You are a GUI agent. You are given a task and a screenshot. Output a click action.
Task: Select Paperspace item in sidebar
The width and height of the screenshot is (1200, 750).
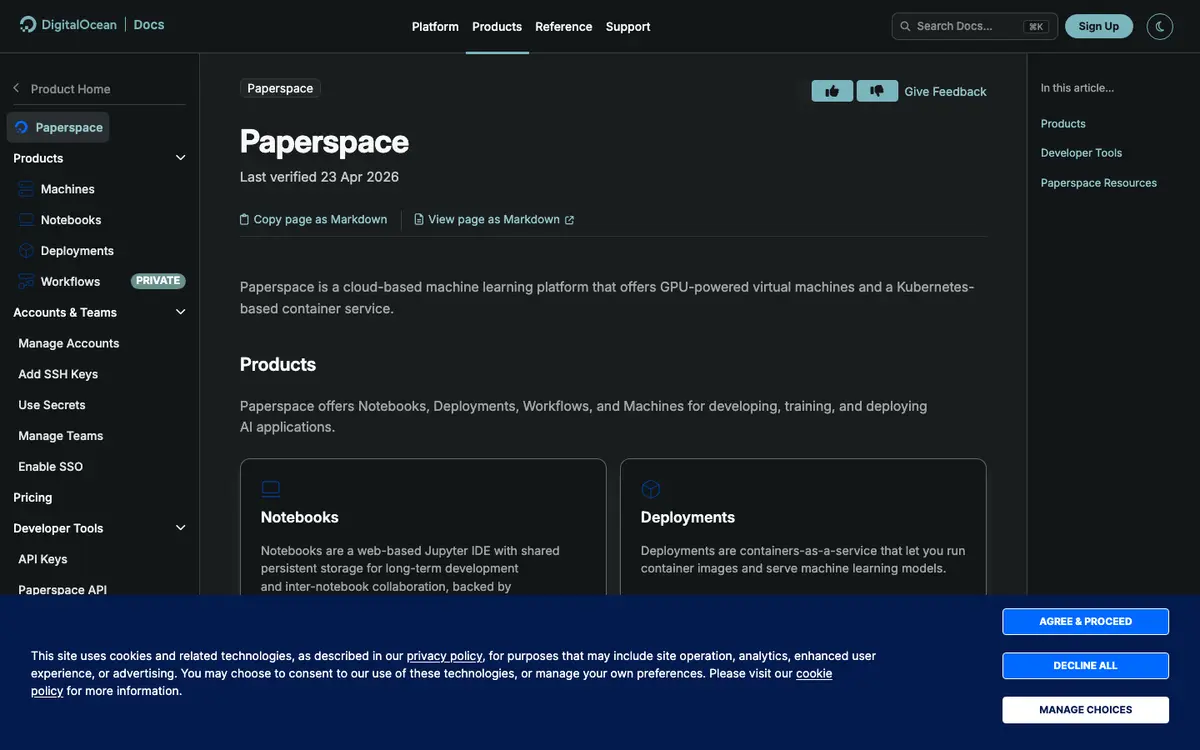58,127
